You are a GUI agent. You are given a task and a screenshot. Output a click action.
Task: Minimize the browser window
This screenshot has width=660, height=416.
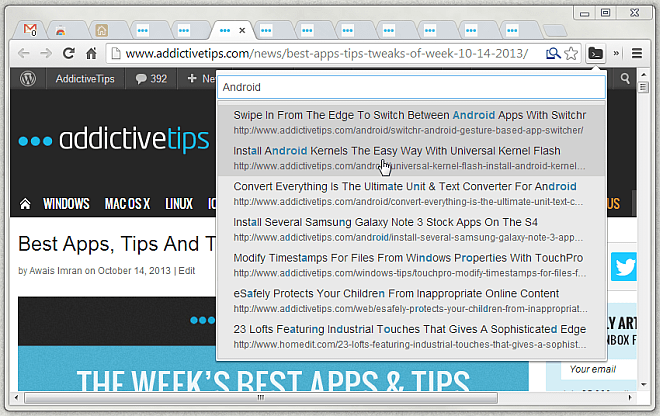click(x=584, y=13)
